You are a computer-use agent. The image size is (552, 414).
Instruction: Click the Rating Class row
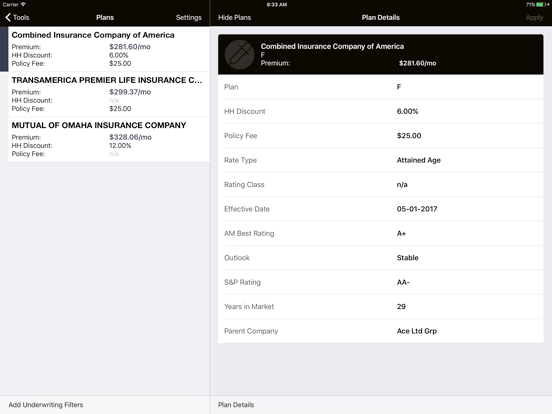(x=381, y=184)
